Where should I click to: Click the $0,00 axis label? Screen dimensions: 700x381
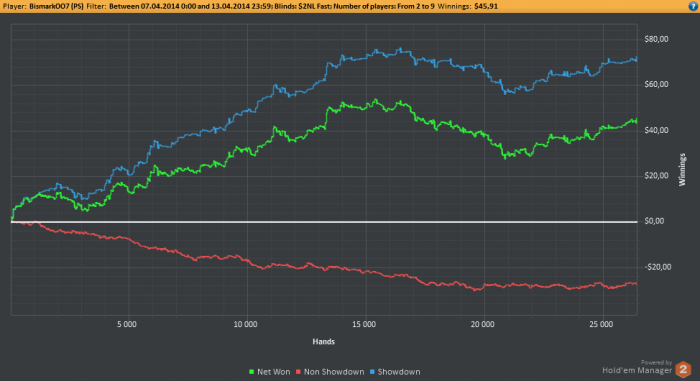(654, 221)
